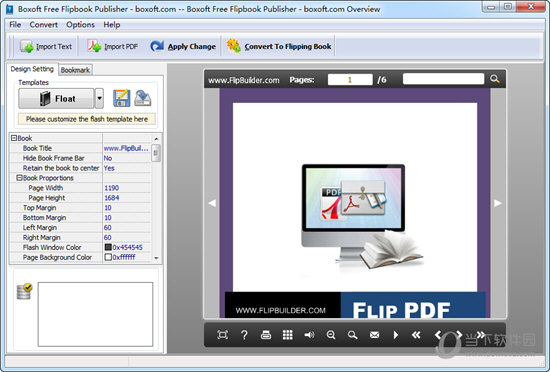The width and height of the screenshot is (550, 372).
Task: Click the print icon in the flipbook toolbar
Action: pyautogui.click(x=266, y=335)
